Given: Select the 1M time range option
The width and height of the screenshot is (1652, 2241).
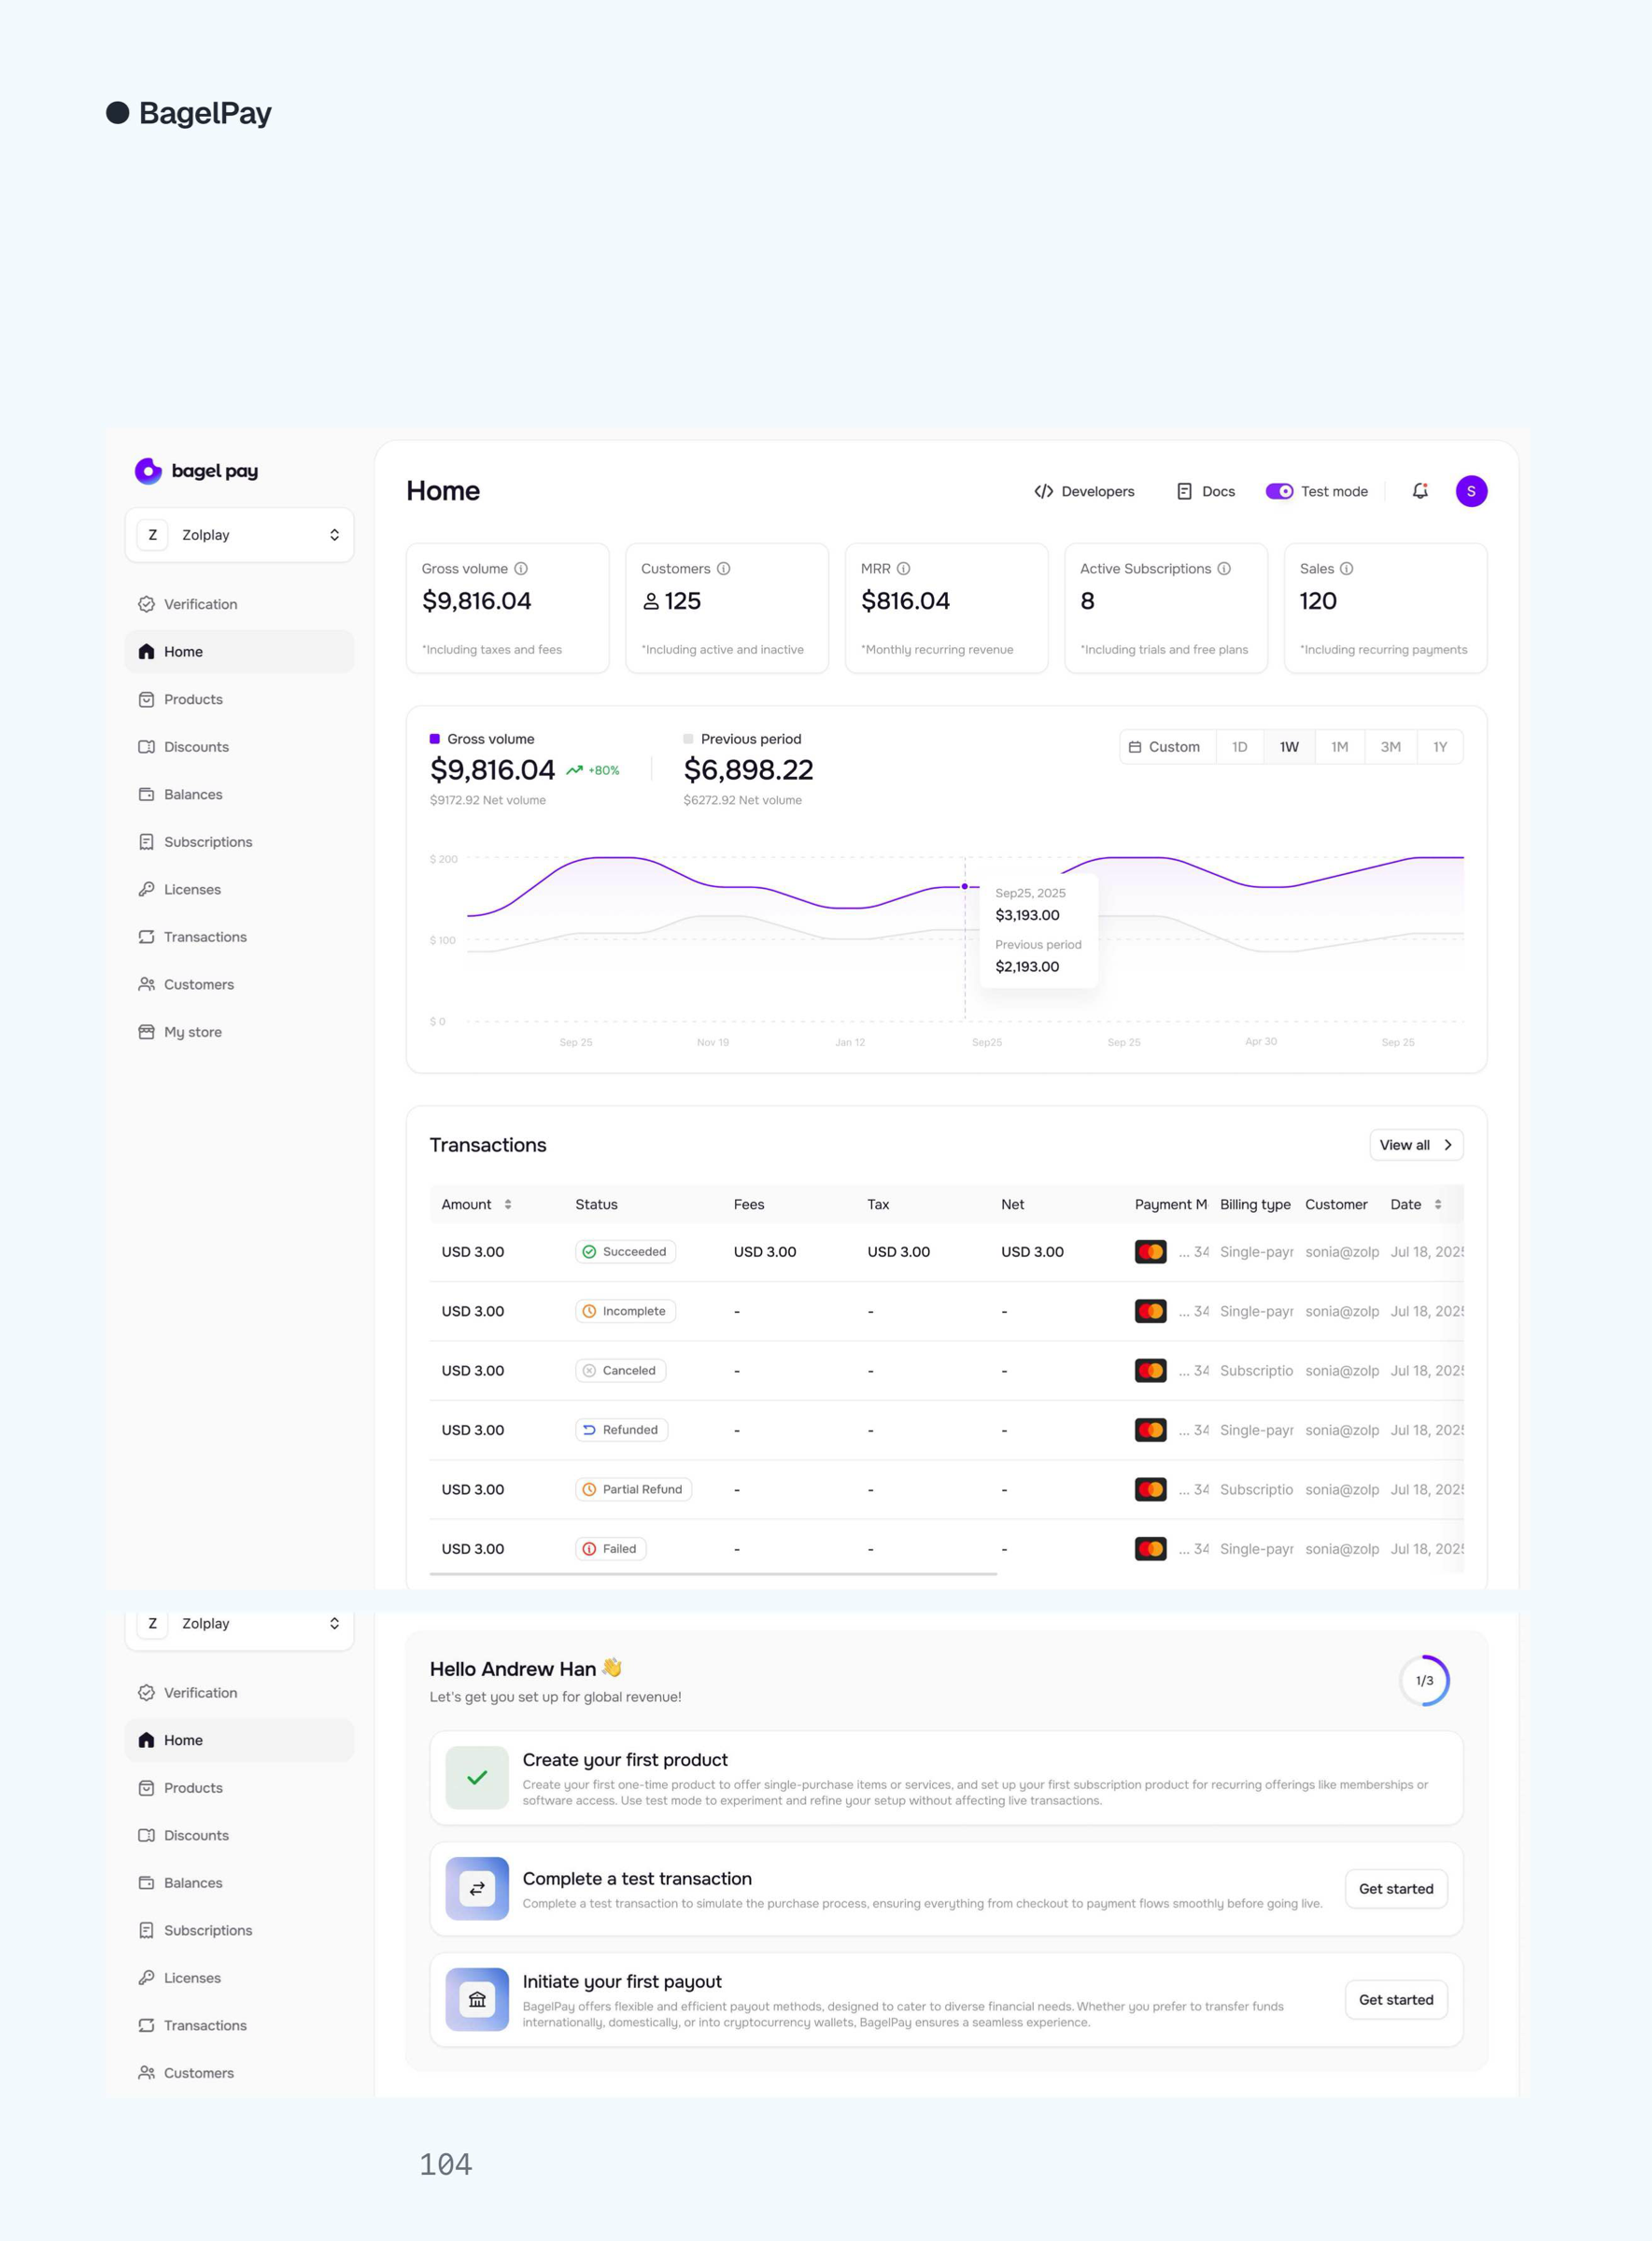Looking at the screenshot, I should point(1339,747).
